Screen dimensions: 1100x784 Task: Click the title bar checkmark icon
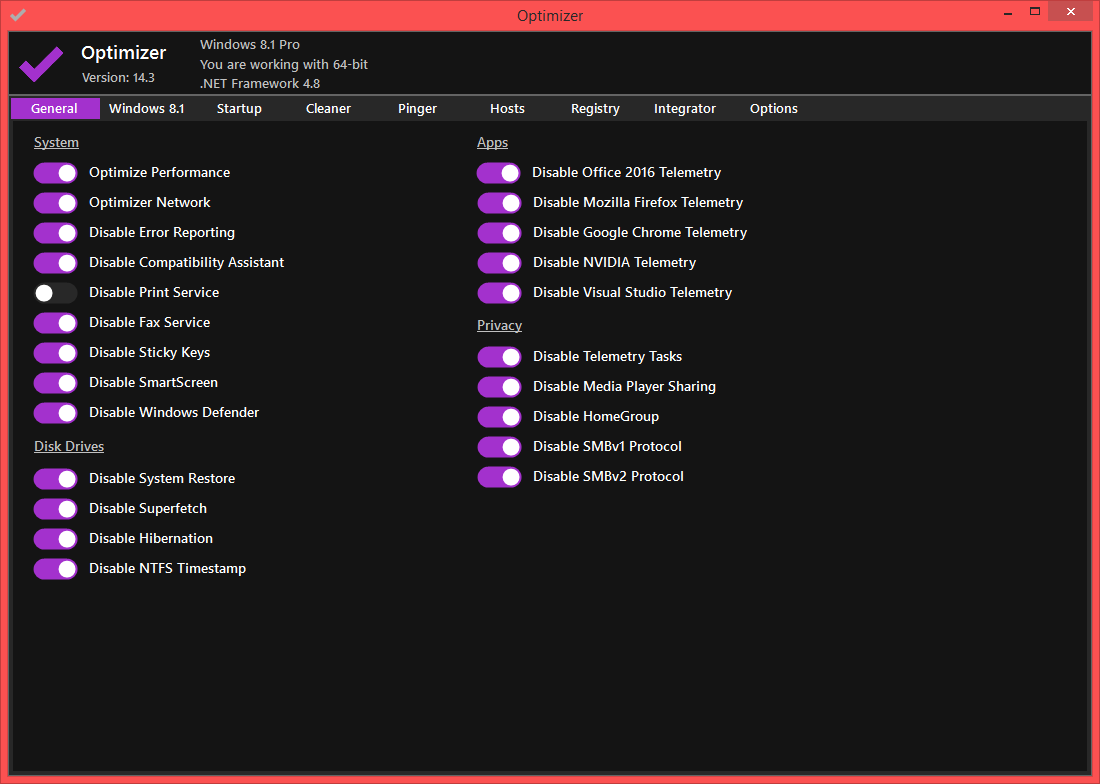[18, 15]
